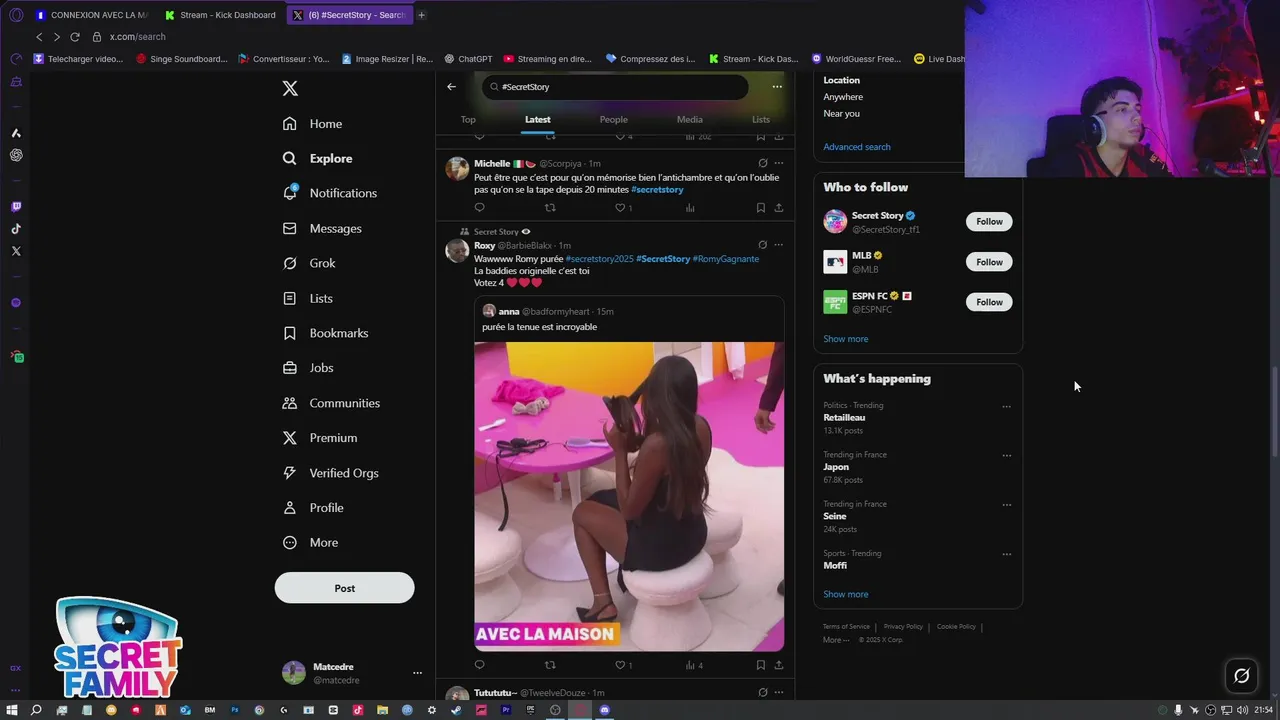1280x720 pixels.
Task: Expand the More menu in sidebar
Action: 310,543
